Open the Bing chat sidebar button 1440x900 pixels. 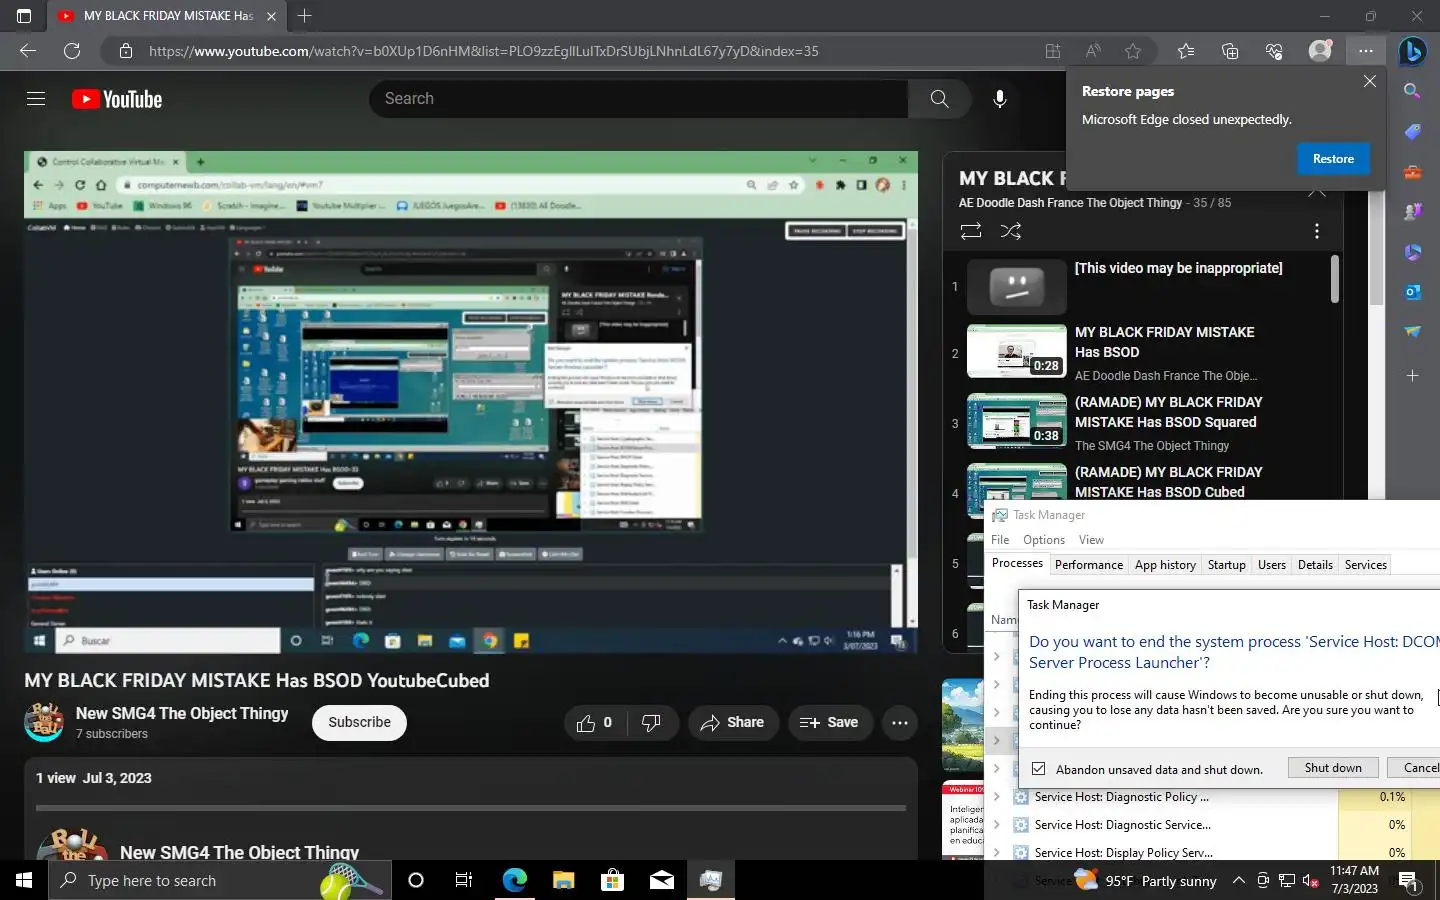1412,50
